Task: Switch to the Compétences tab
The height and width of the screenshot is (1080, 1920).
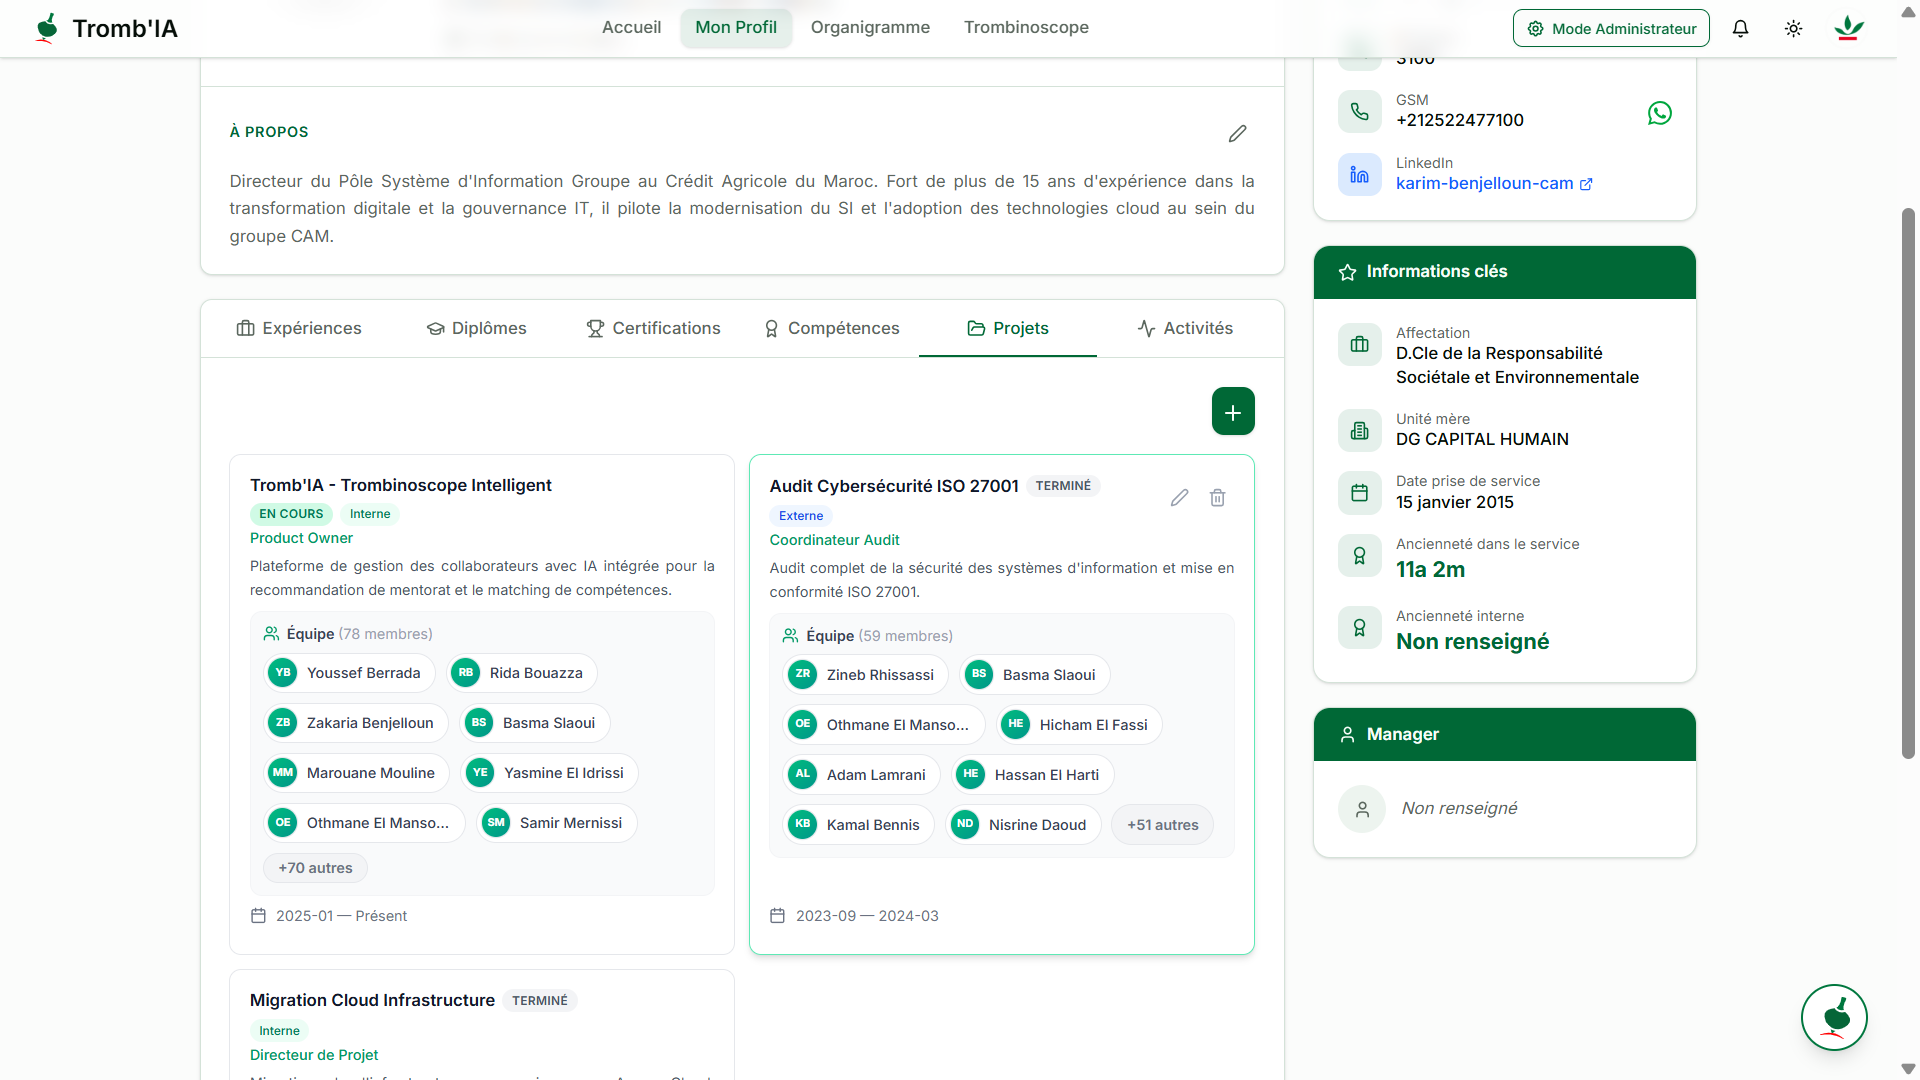Action: tap(831, 328)
